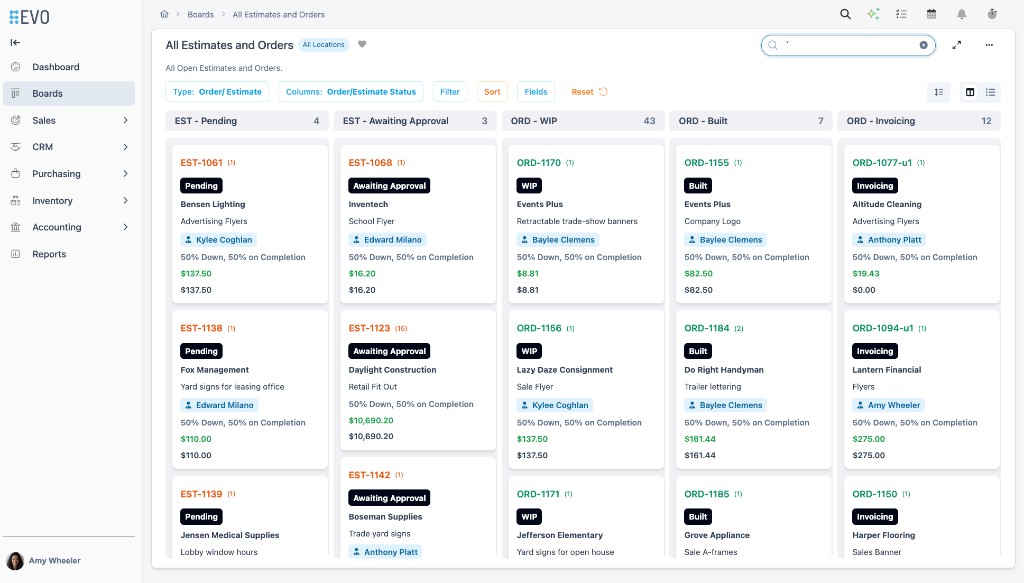Open the task checklist icon
This screenshot has width=1024, height=583.
pos(902,14)
